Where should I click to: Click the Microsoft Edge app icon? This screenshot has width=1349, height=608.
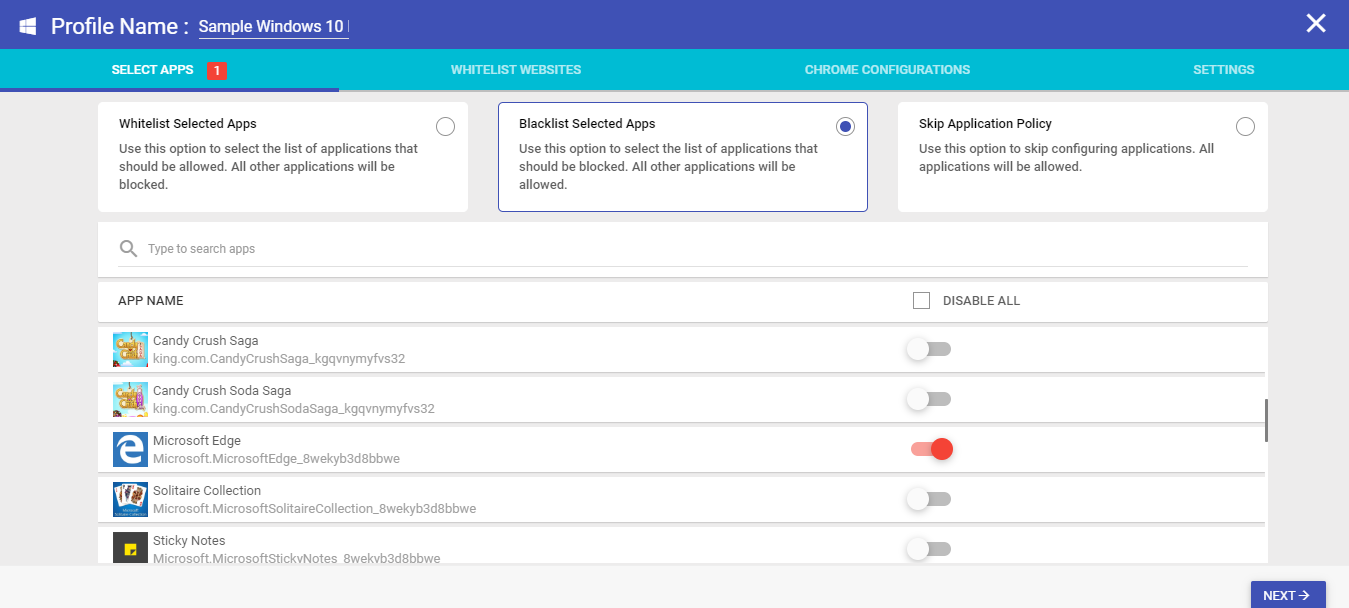click(x=130, y=449)
